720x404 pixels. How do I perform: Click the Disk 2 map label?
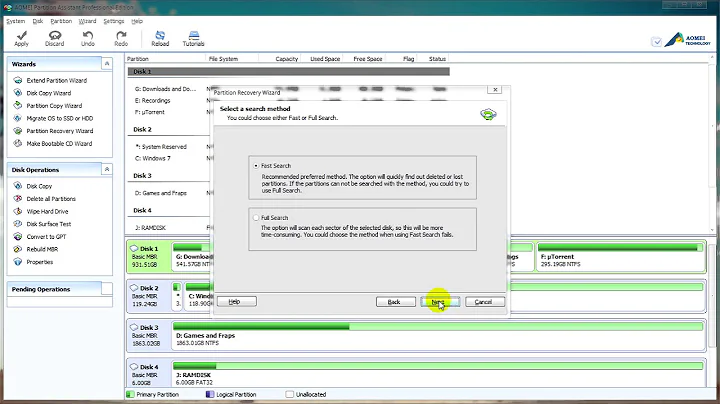149,288
